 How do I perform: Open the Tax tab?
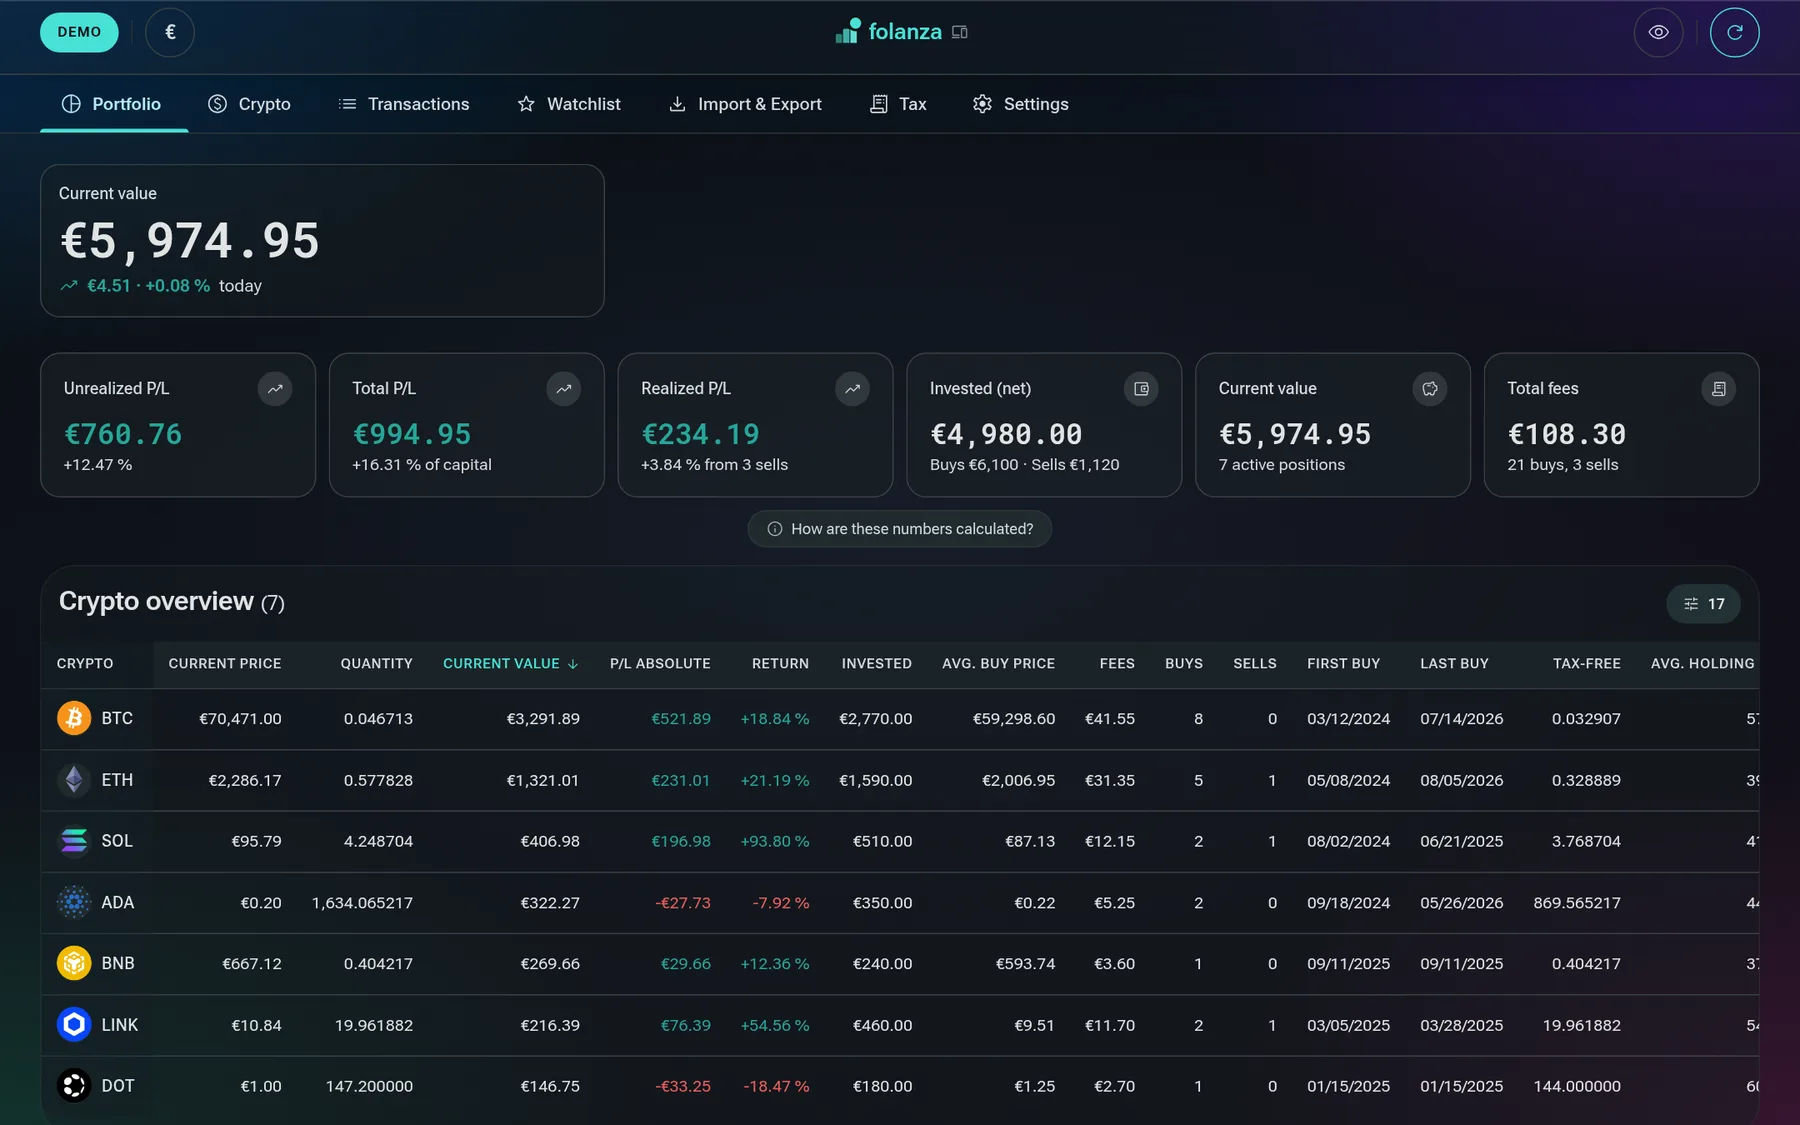(x=898, y=104)
